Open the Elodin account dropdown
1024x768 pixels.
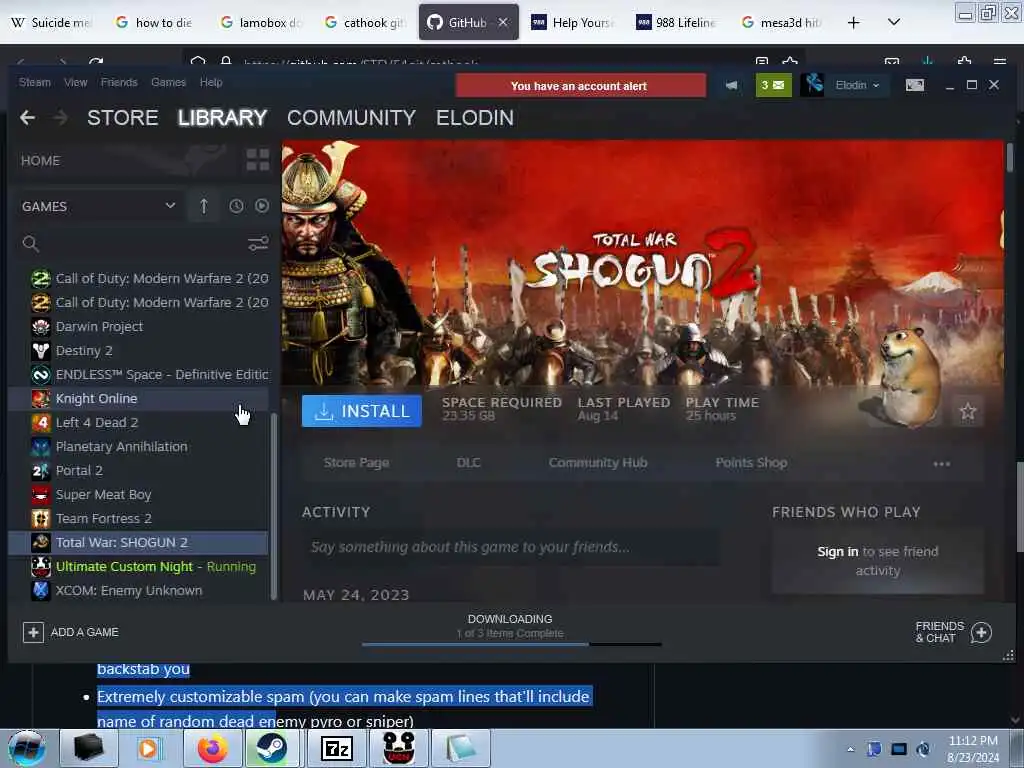point(857,85)
